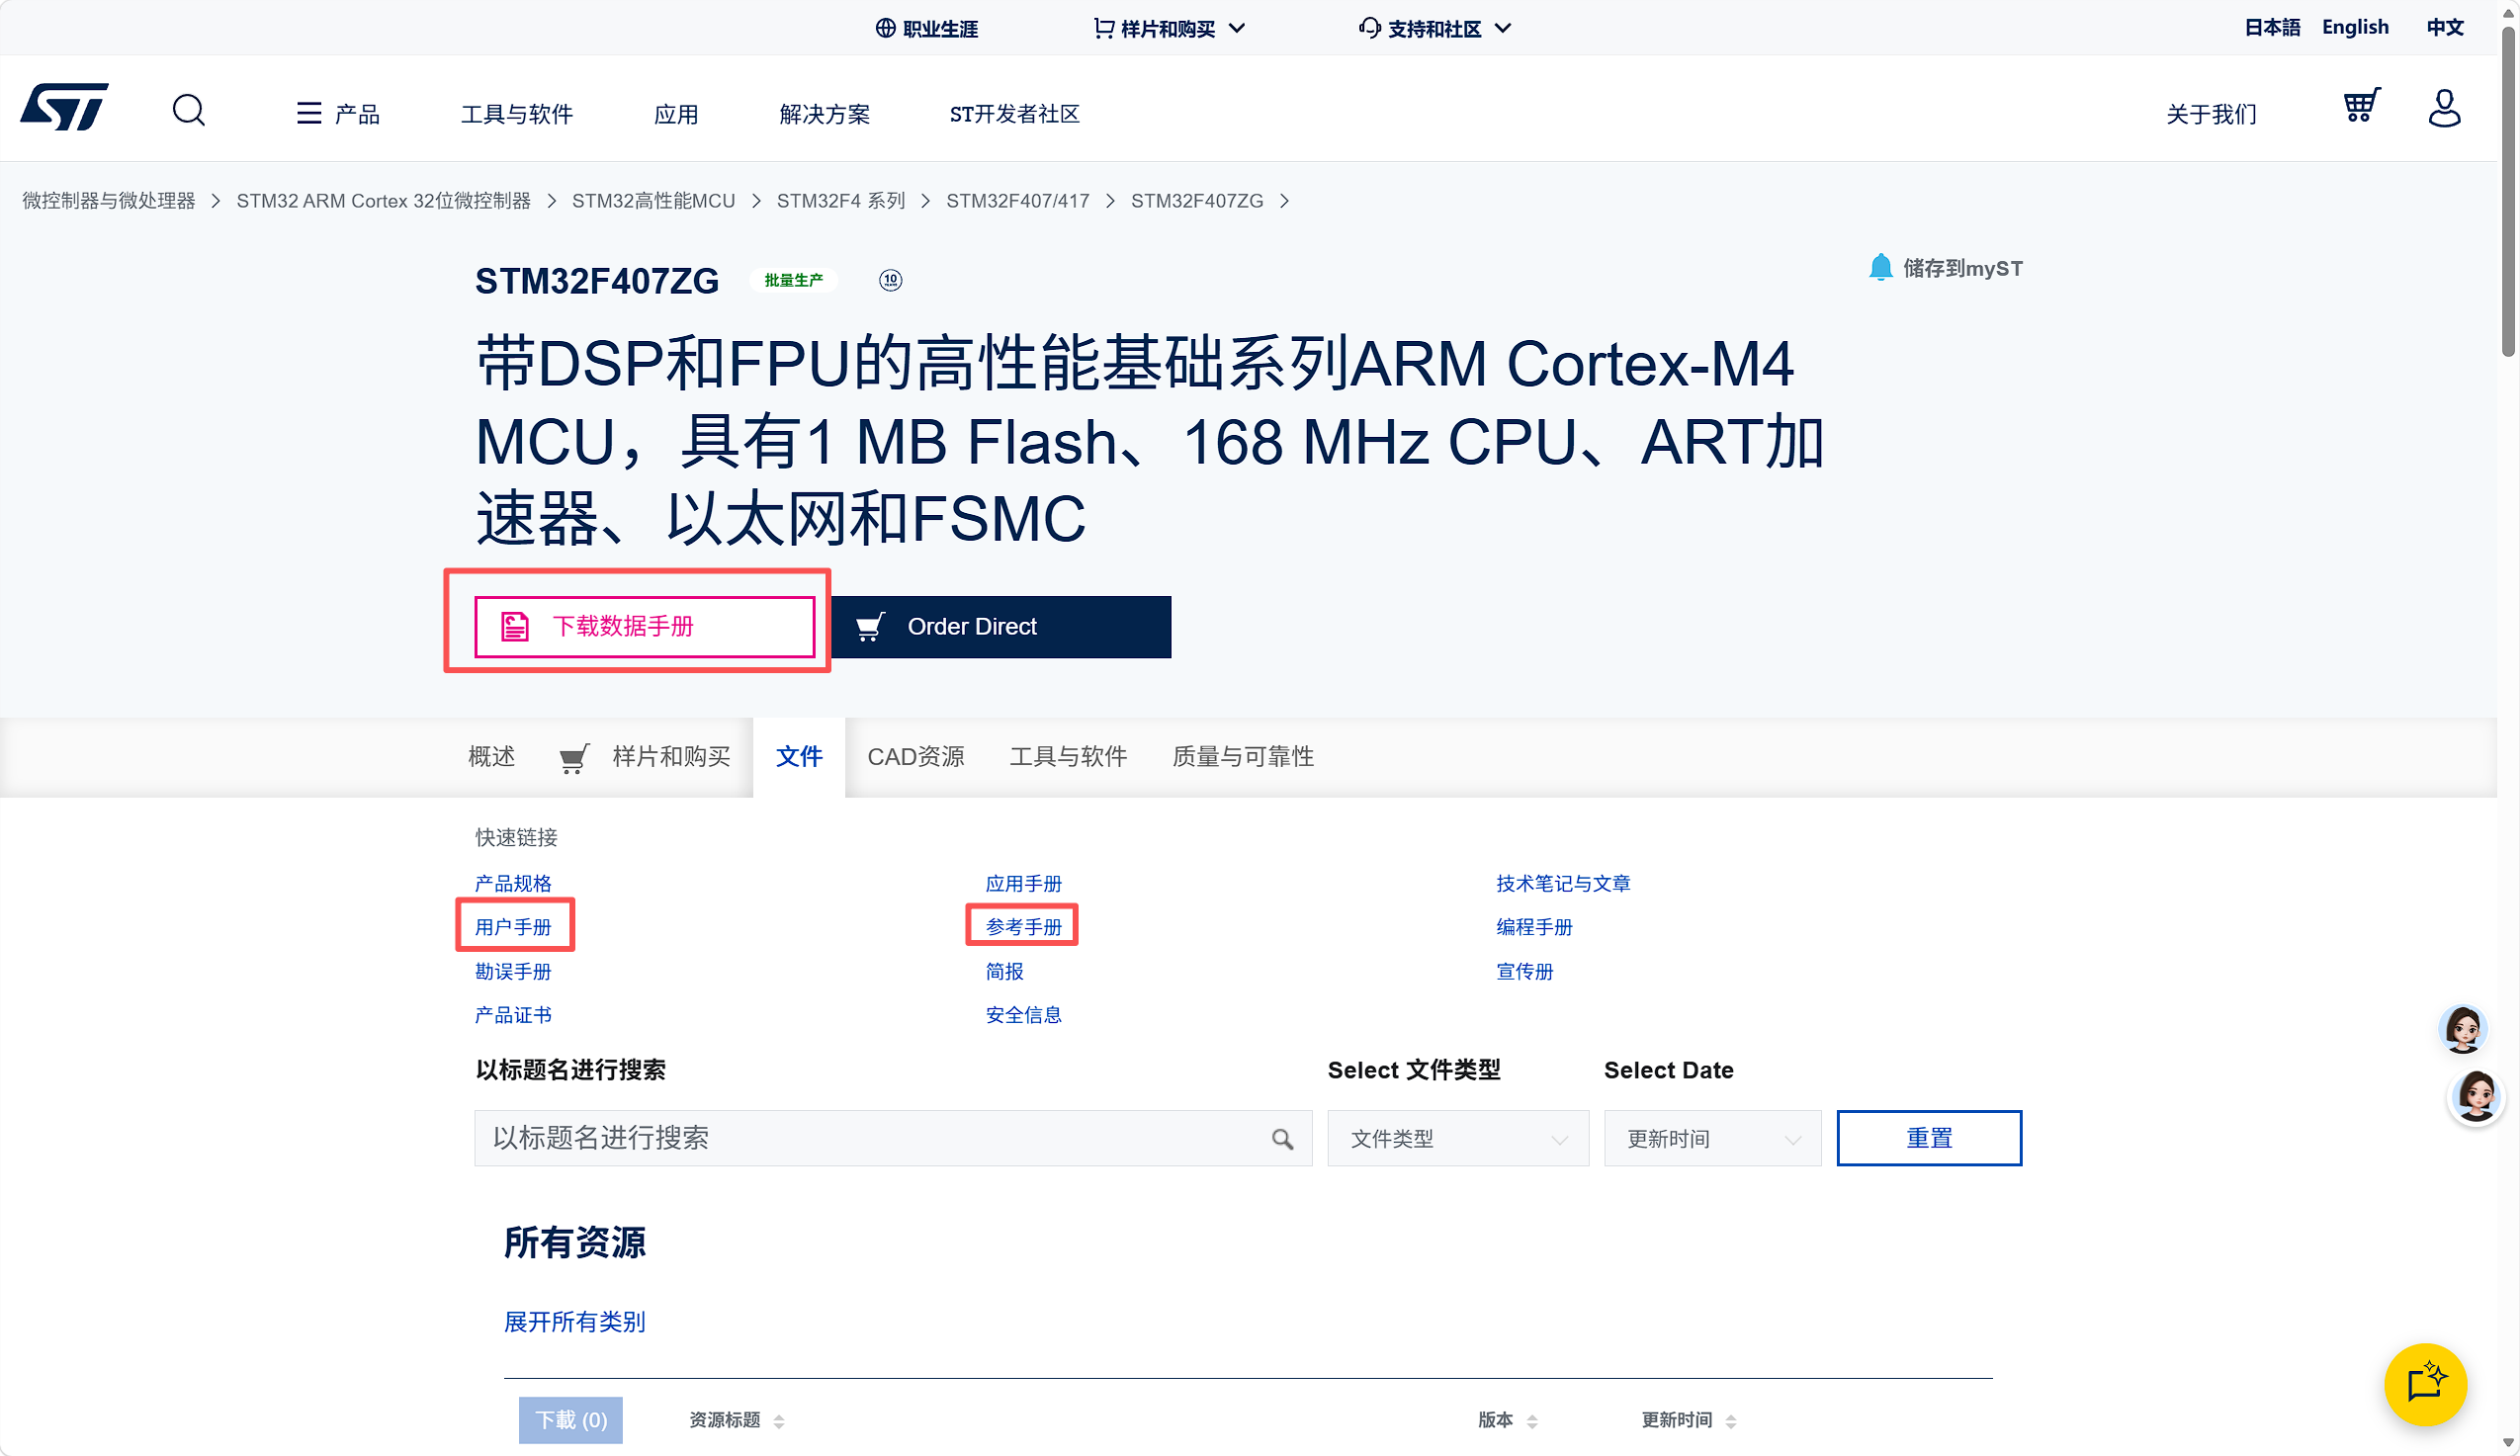
Task: Click the 重置 reset button
Action: click(x=1929, y=1138)
